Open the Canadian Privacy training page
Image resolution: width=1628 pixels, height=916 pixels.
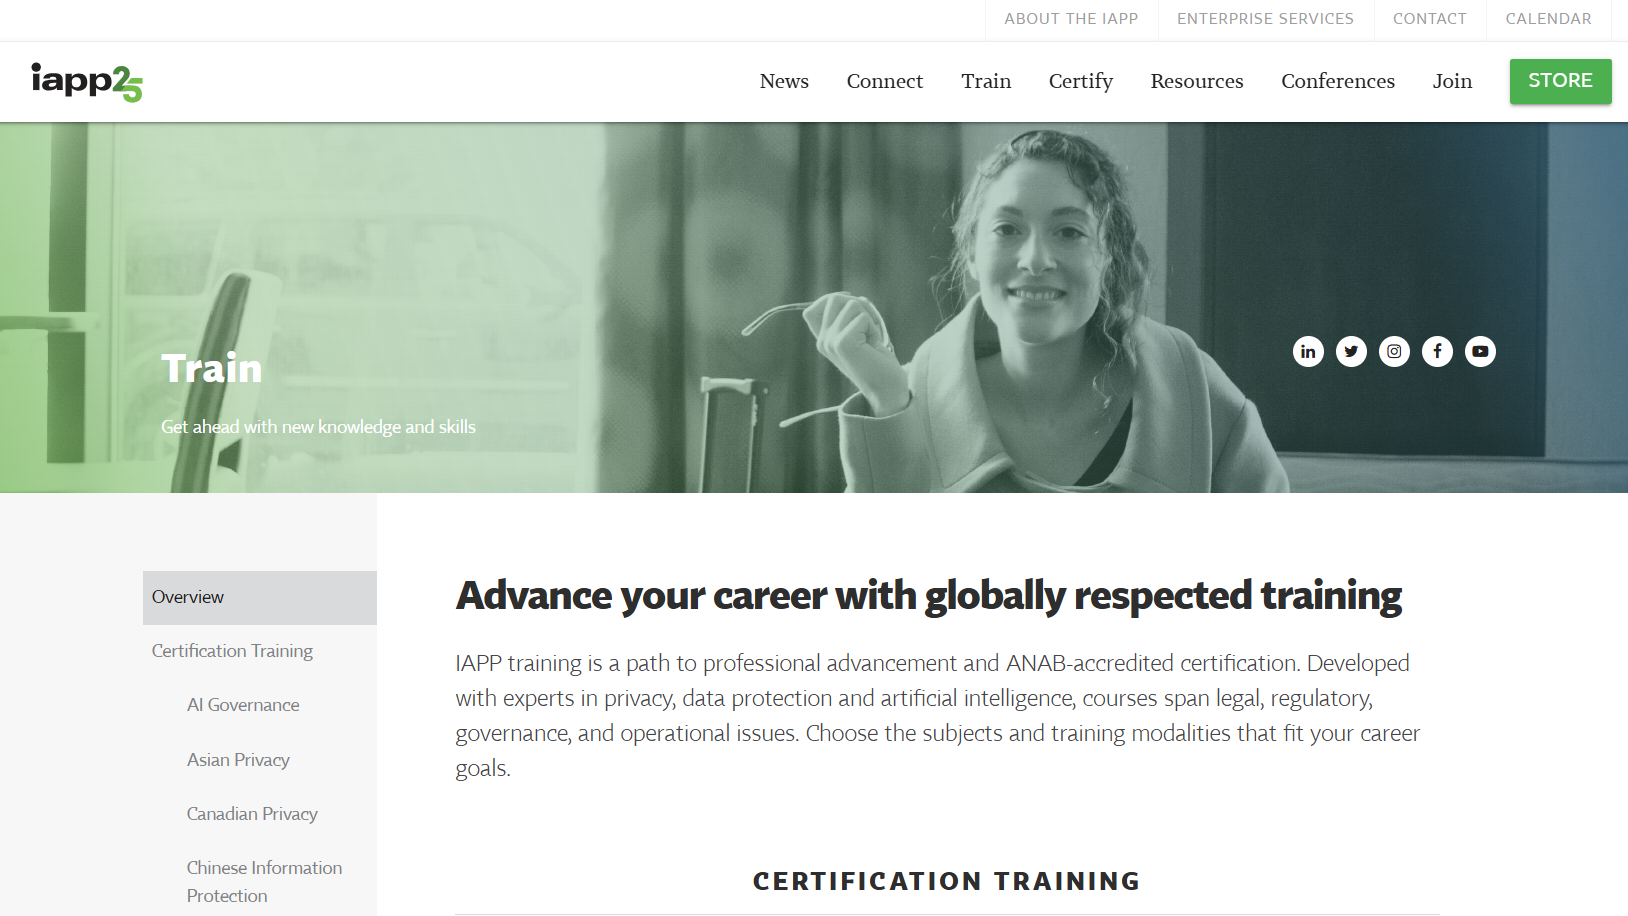click(252, 813)
